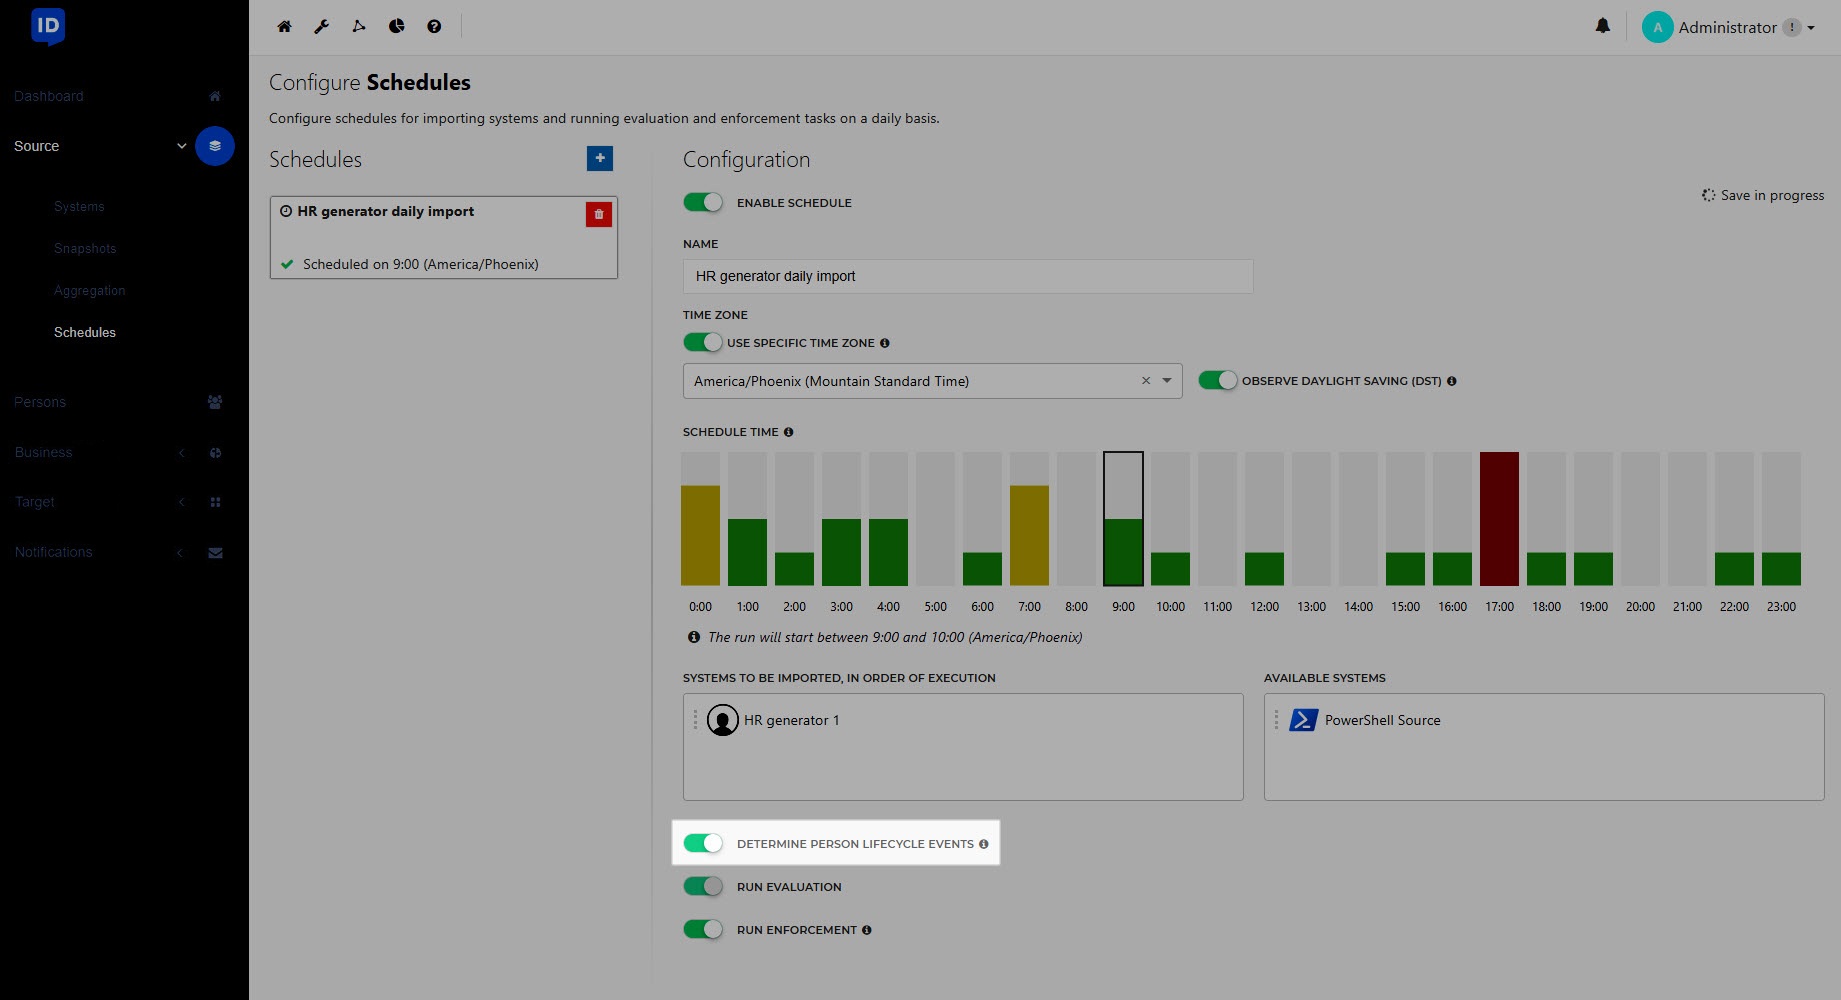Click info icon next to Run Enforcement
The image size is (1841, 1000).
click(x=867, y=930)
